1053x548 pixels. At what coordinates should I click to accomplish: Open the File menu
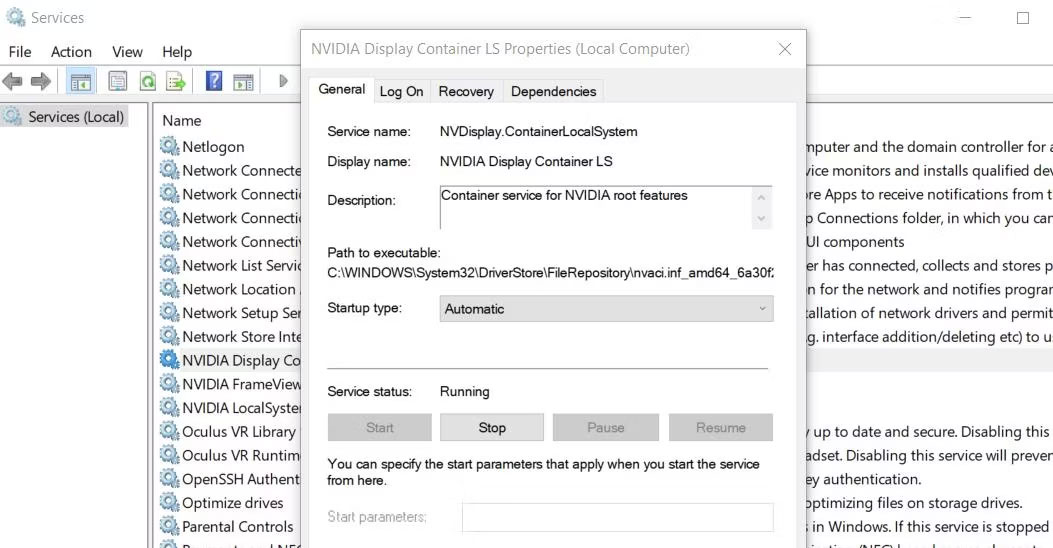click(x=19, y=52)
